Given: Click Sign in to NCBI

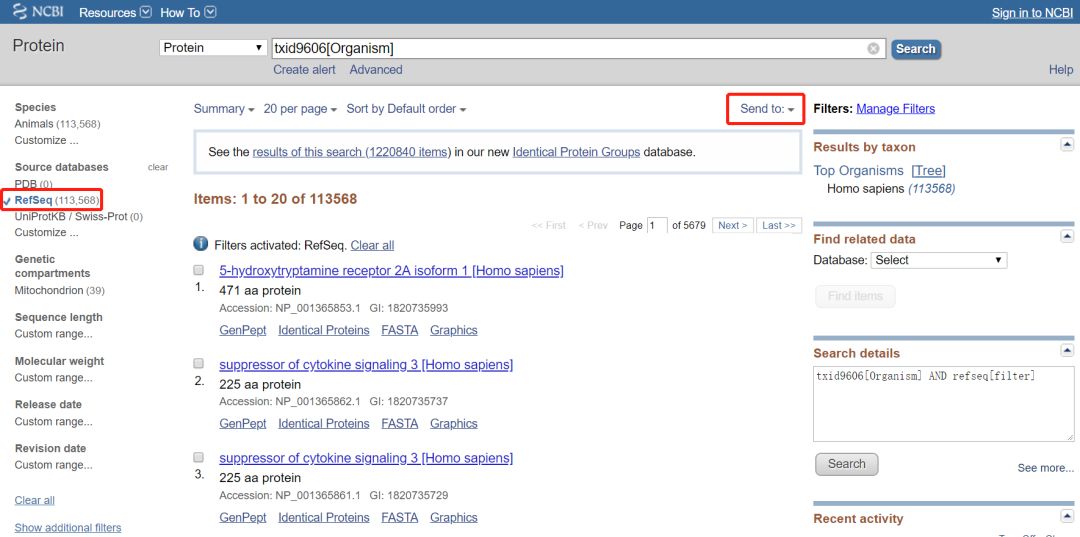Looking at the screenshot, I should point(1032,12).
